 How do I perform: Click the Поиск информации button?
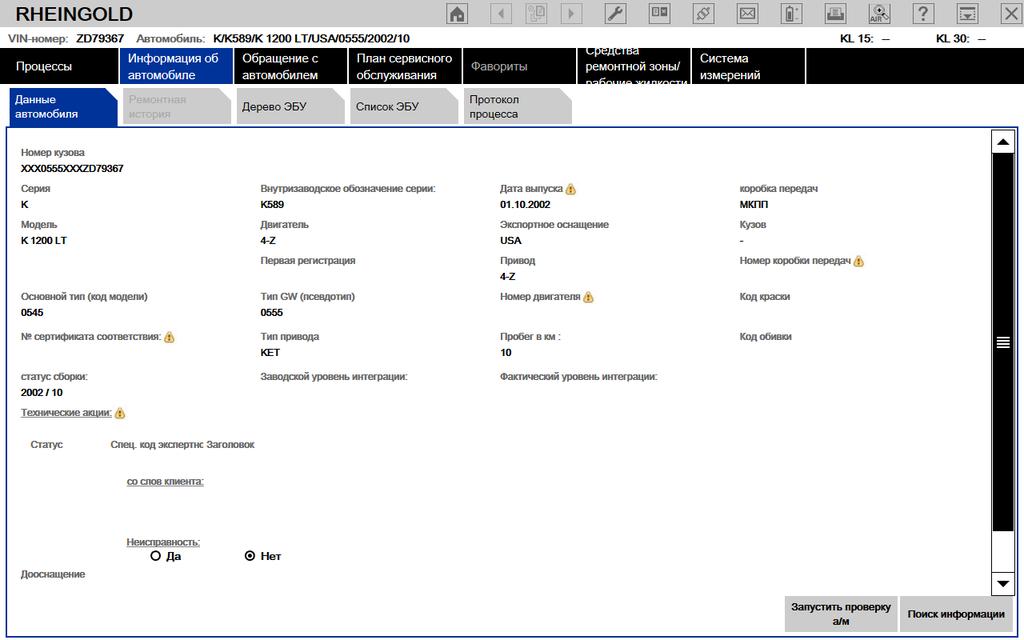[956, 614]
